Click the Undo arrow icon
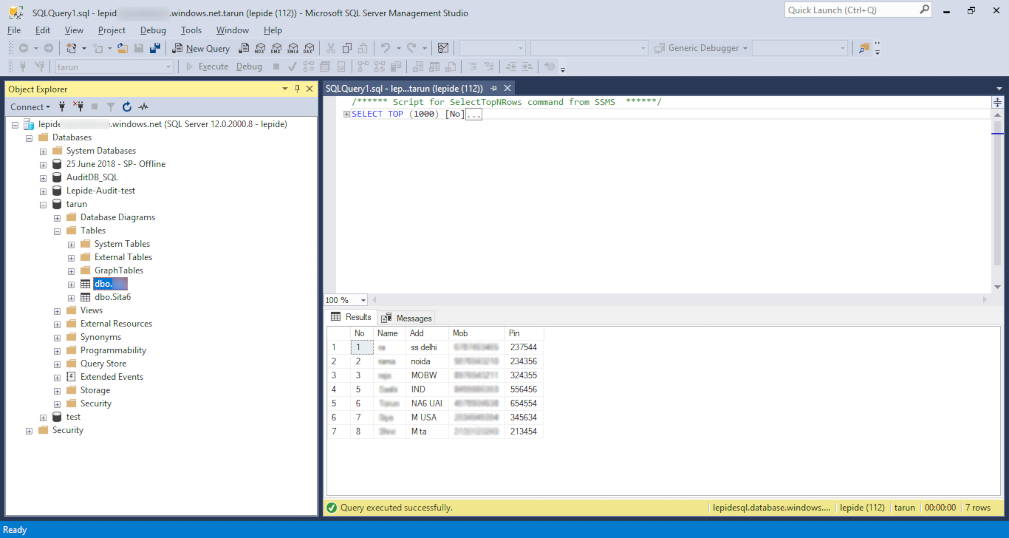 click(385, 48)
